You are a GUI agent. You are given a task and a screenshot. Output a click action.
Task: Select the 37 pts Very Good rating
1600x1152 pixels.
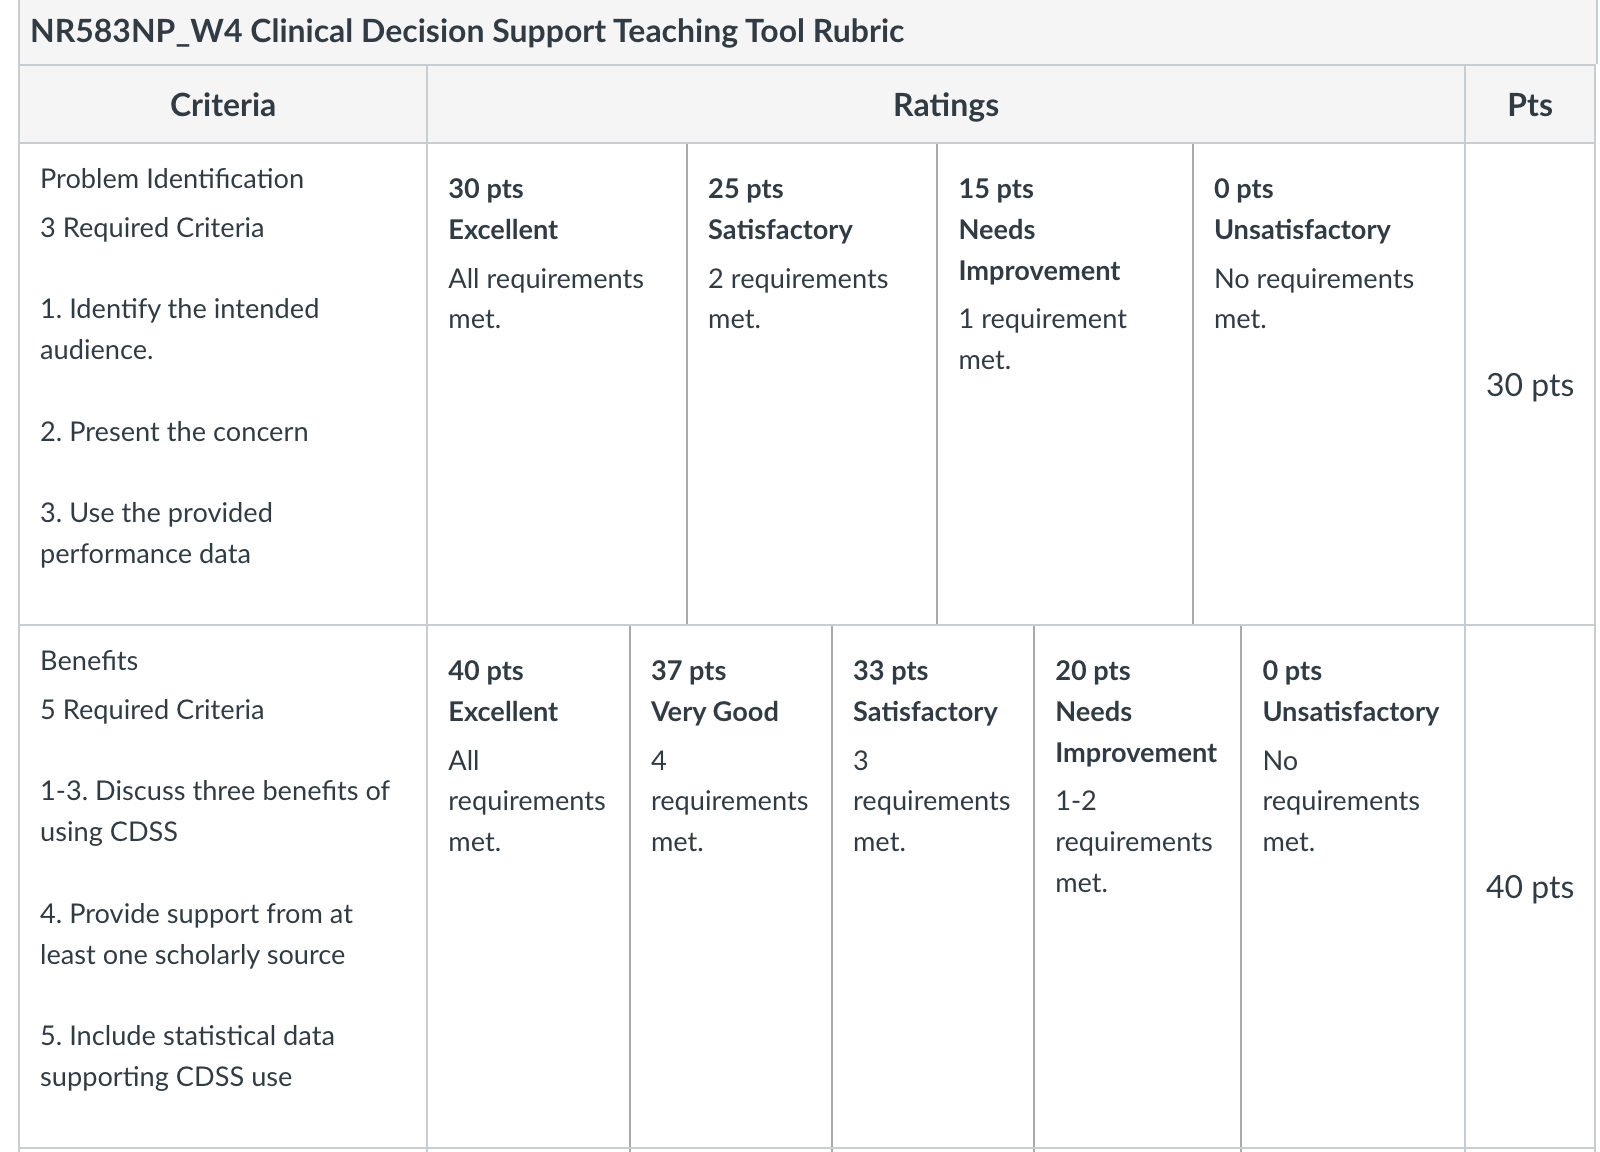731,886
